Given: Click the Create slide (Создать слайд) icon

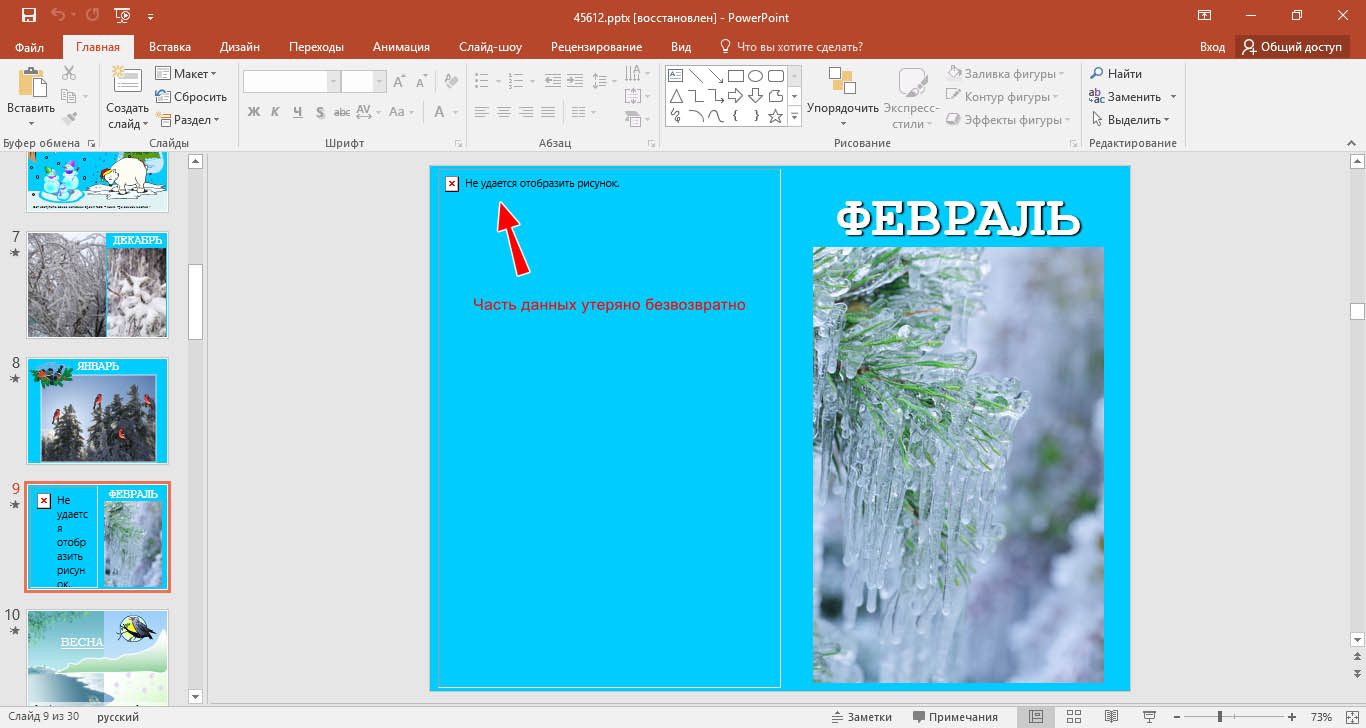Looking at the screenshot, I should click(x=127, y=83).
